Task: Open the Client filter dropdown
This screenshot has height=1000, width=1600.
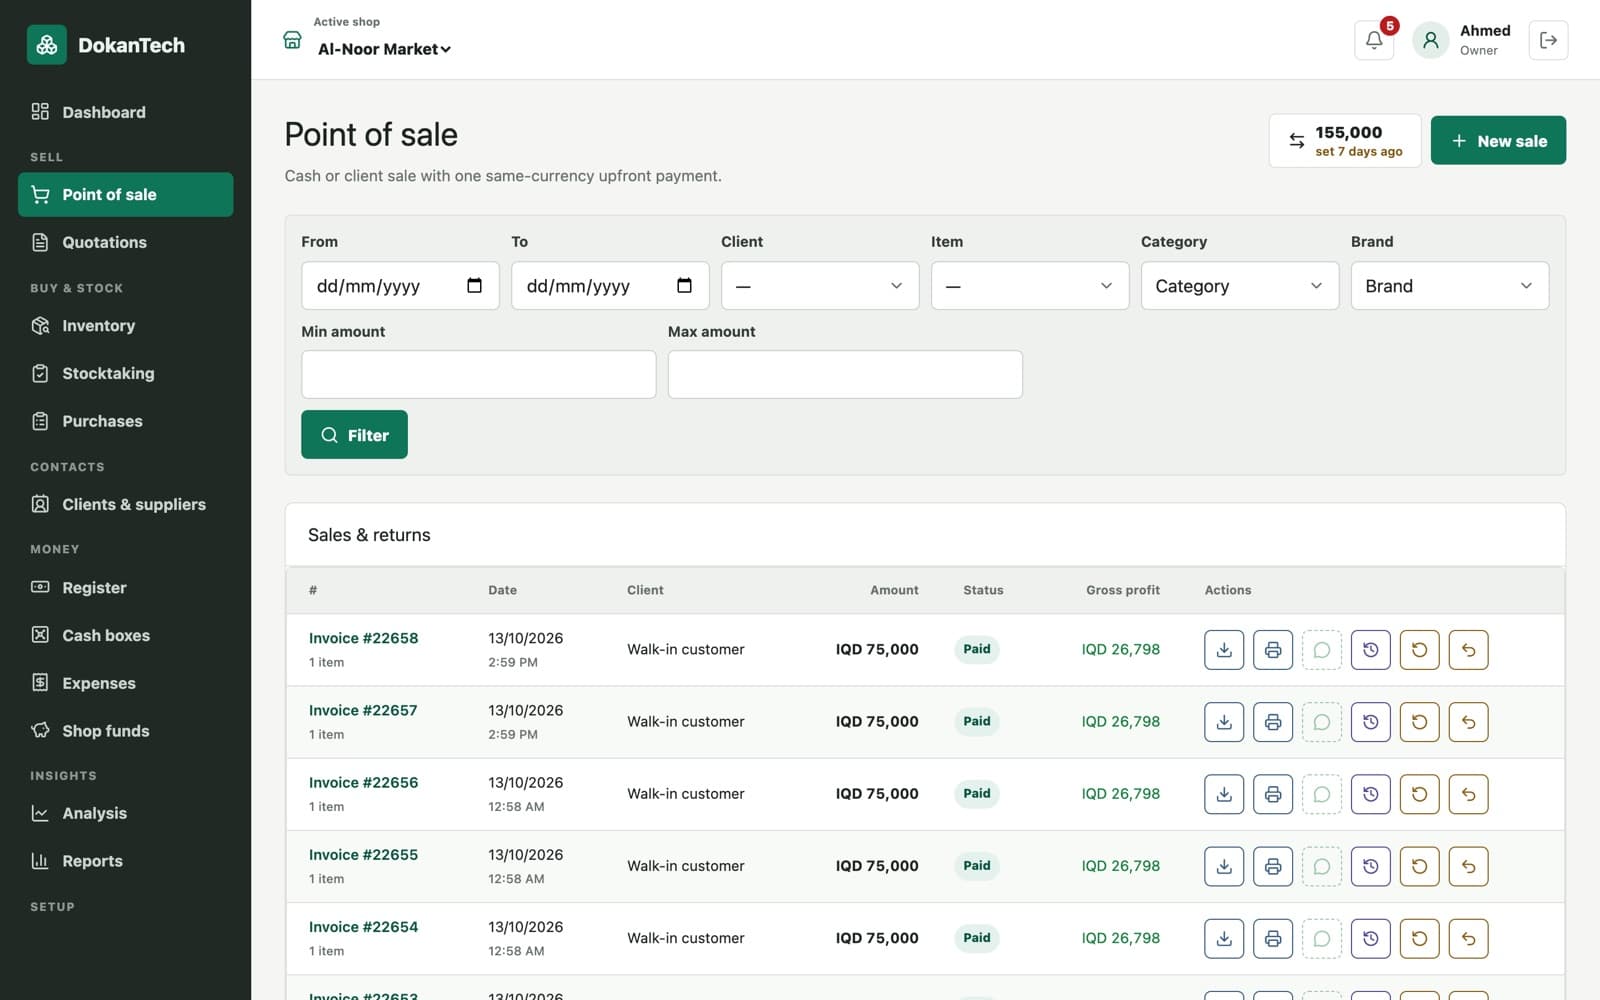Action: tap(820, 286)
